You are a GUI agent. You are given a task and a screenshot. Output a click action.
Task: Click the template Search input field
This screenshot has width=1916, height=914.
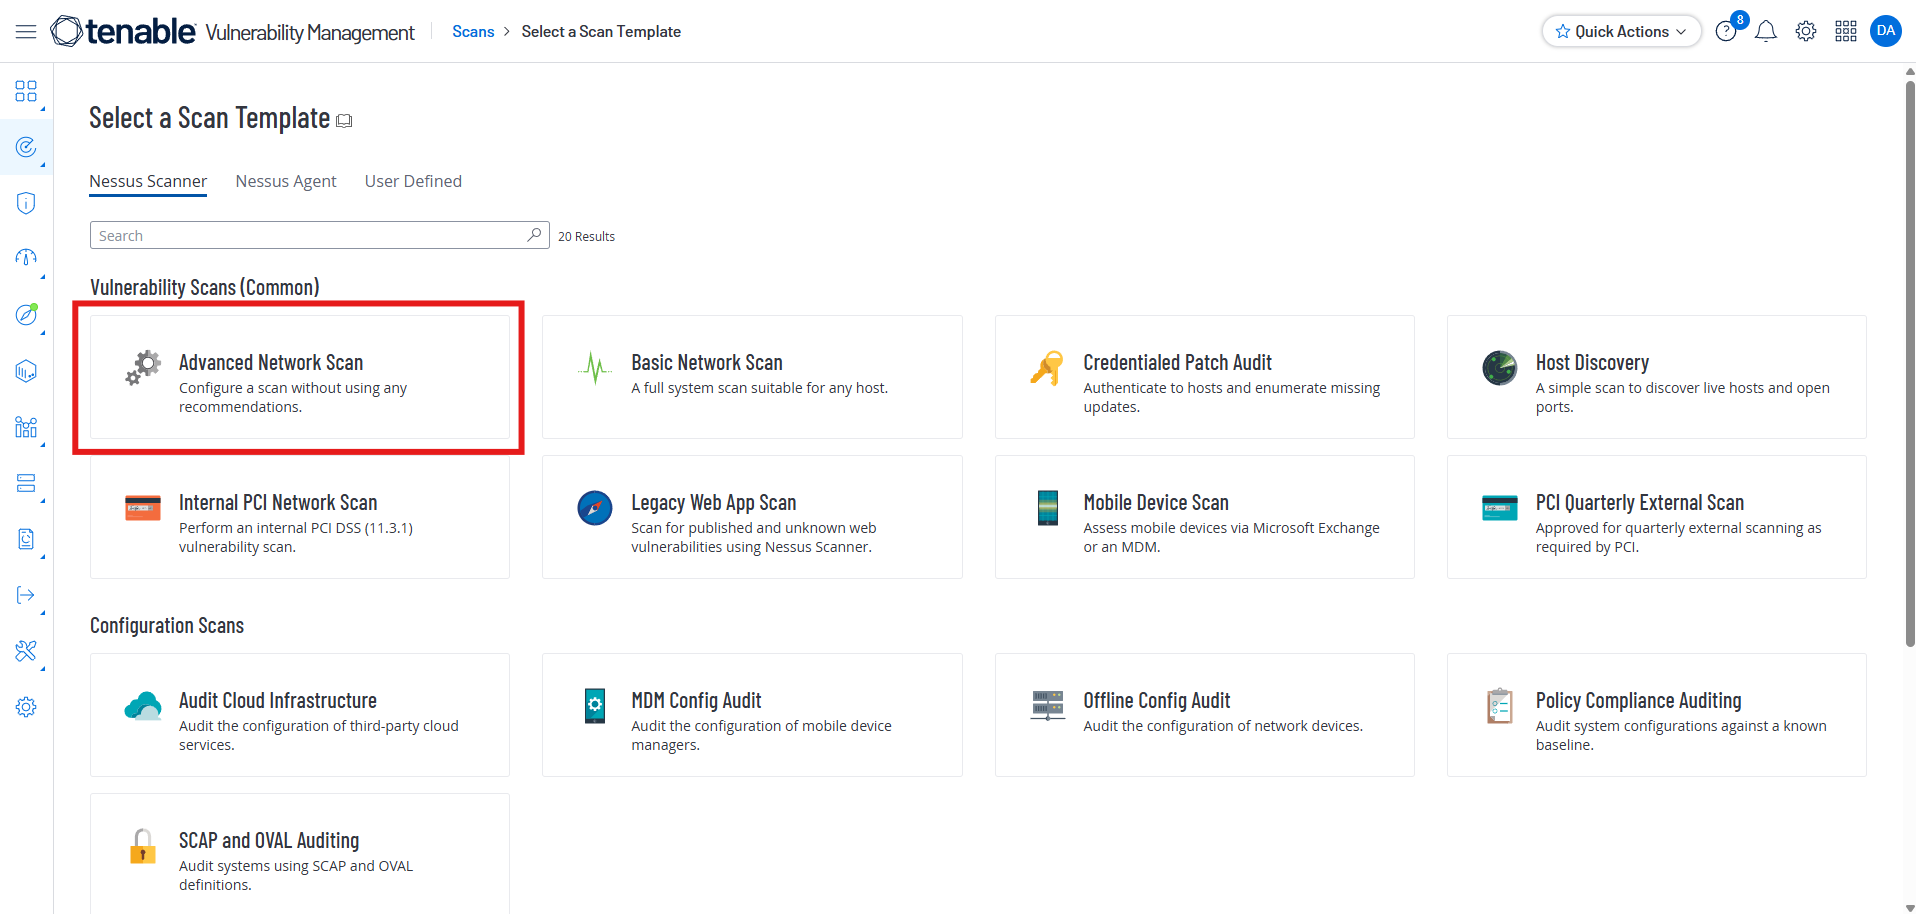point(308,236)
